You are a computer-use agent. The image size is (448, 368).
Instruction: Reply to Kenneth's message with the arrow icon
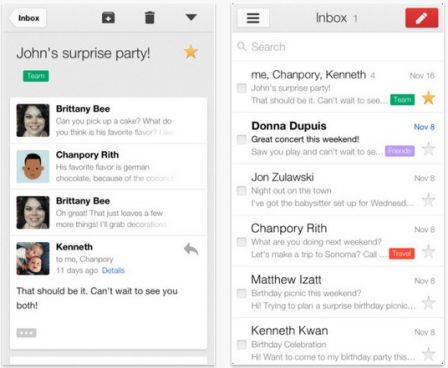[x=191, y=249]
